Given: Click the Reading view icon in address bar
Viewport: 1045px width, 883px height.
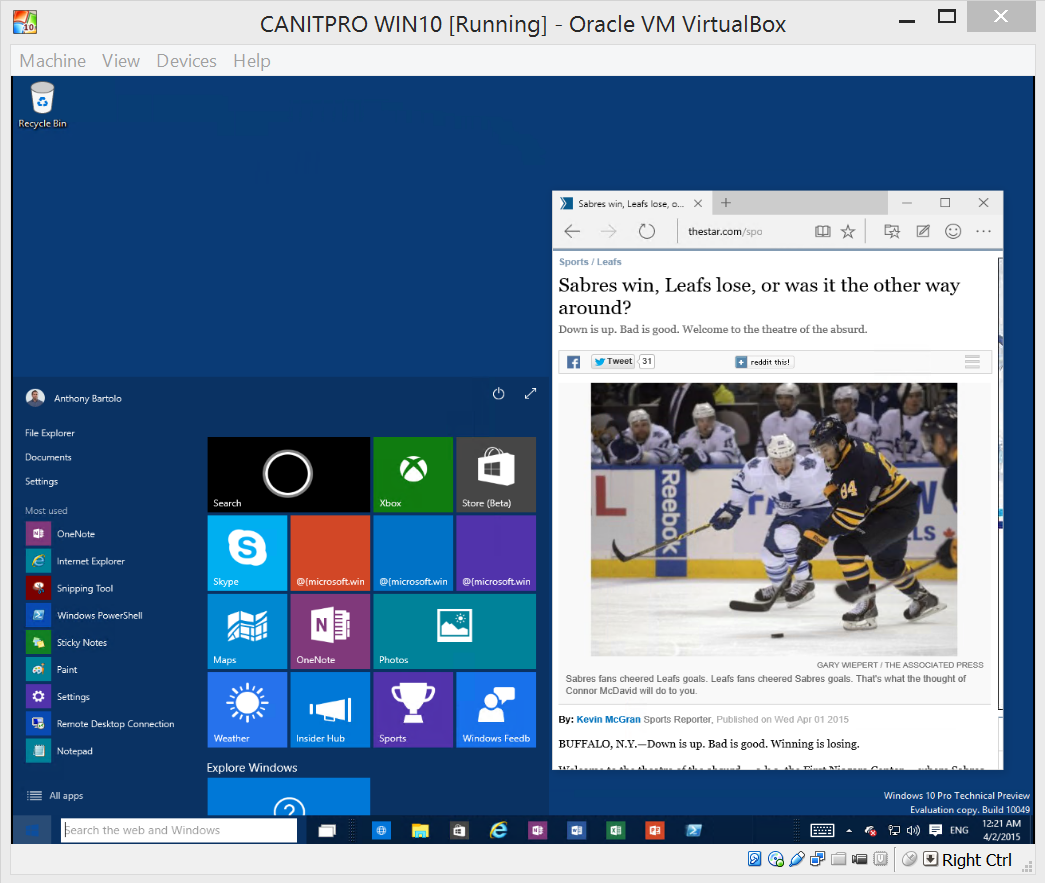Looking at the screenshot, I should pyautogui.click(x=822, y=232).
